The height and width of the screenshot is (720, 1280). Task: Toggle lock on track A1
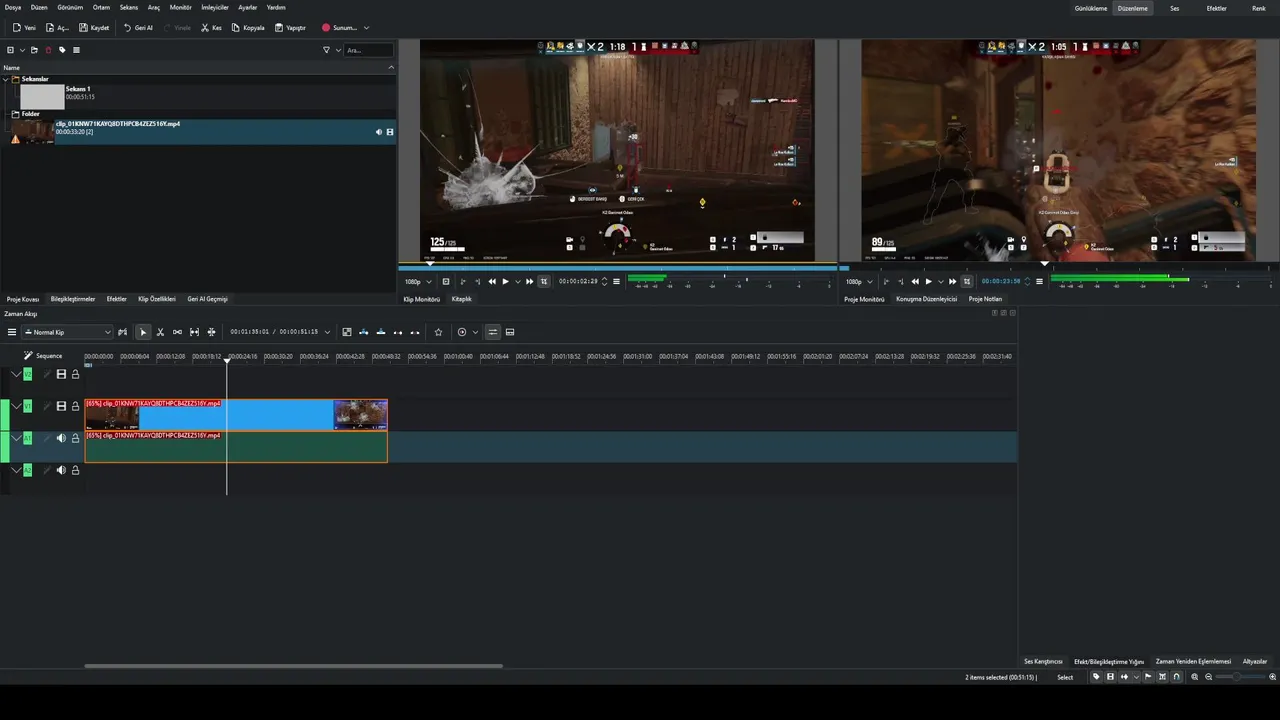click(75, 438)
